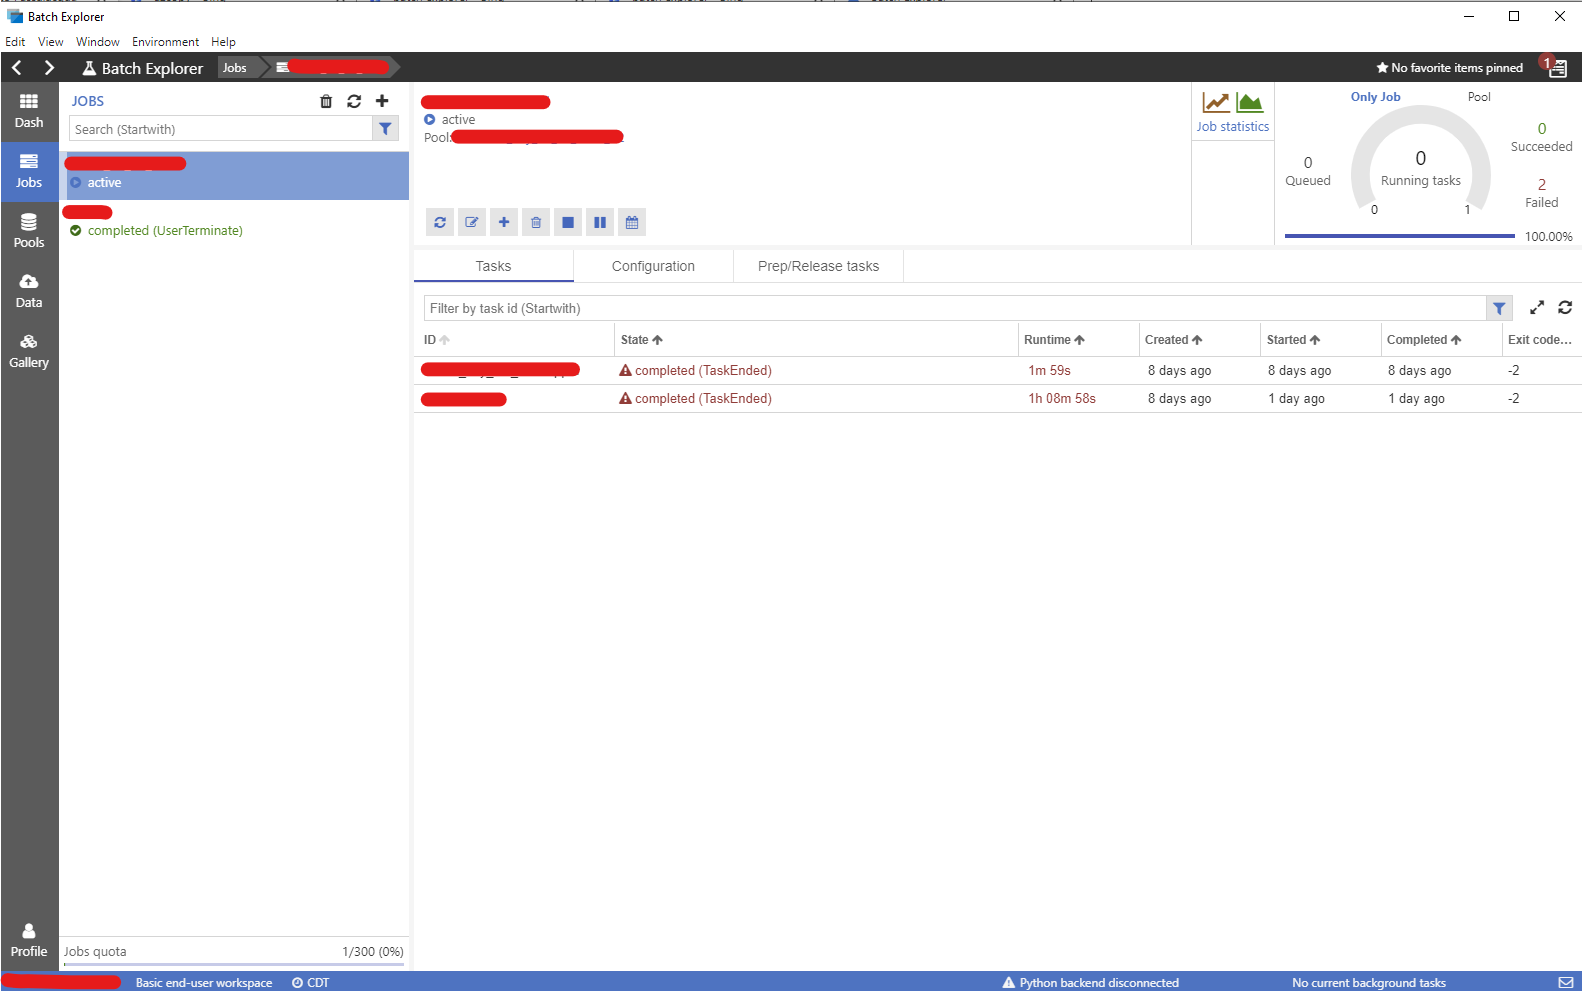1582x991 pixels.
Task: Open Job statistics graphs
Action: point(1232,112)
